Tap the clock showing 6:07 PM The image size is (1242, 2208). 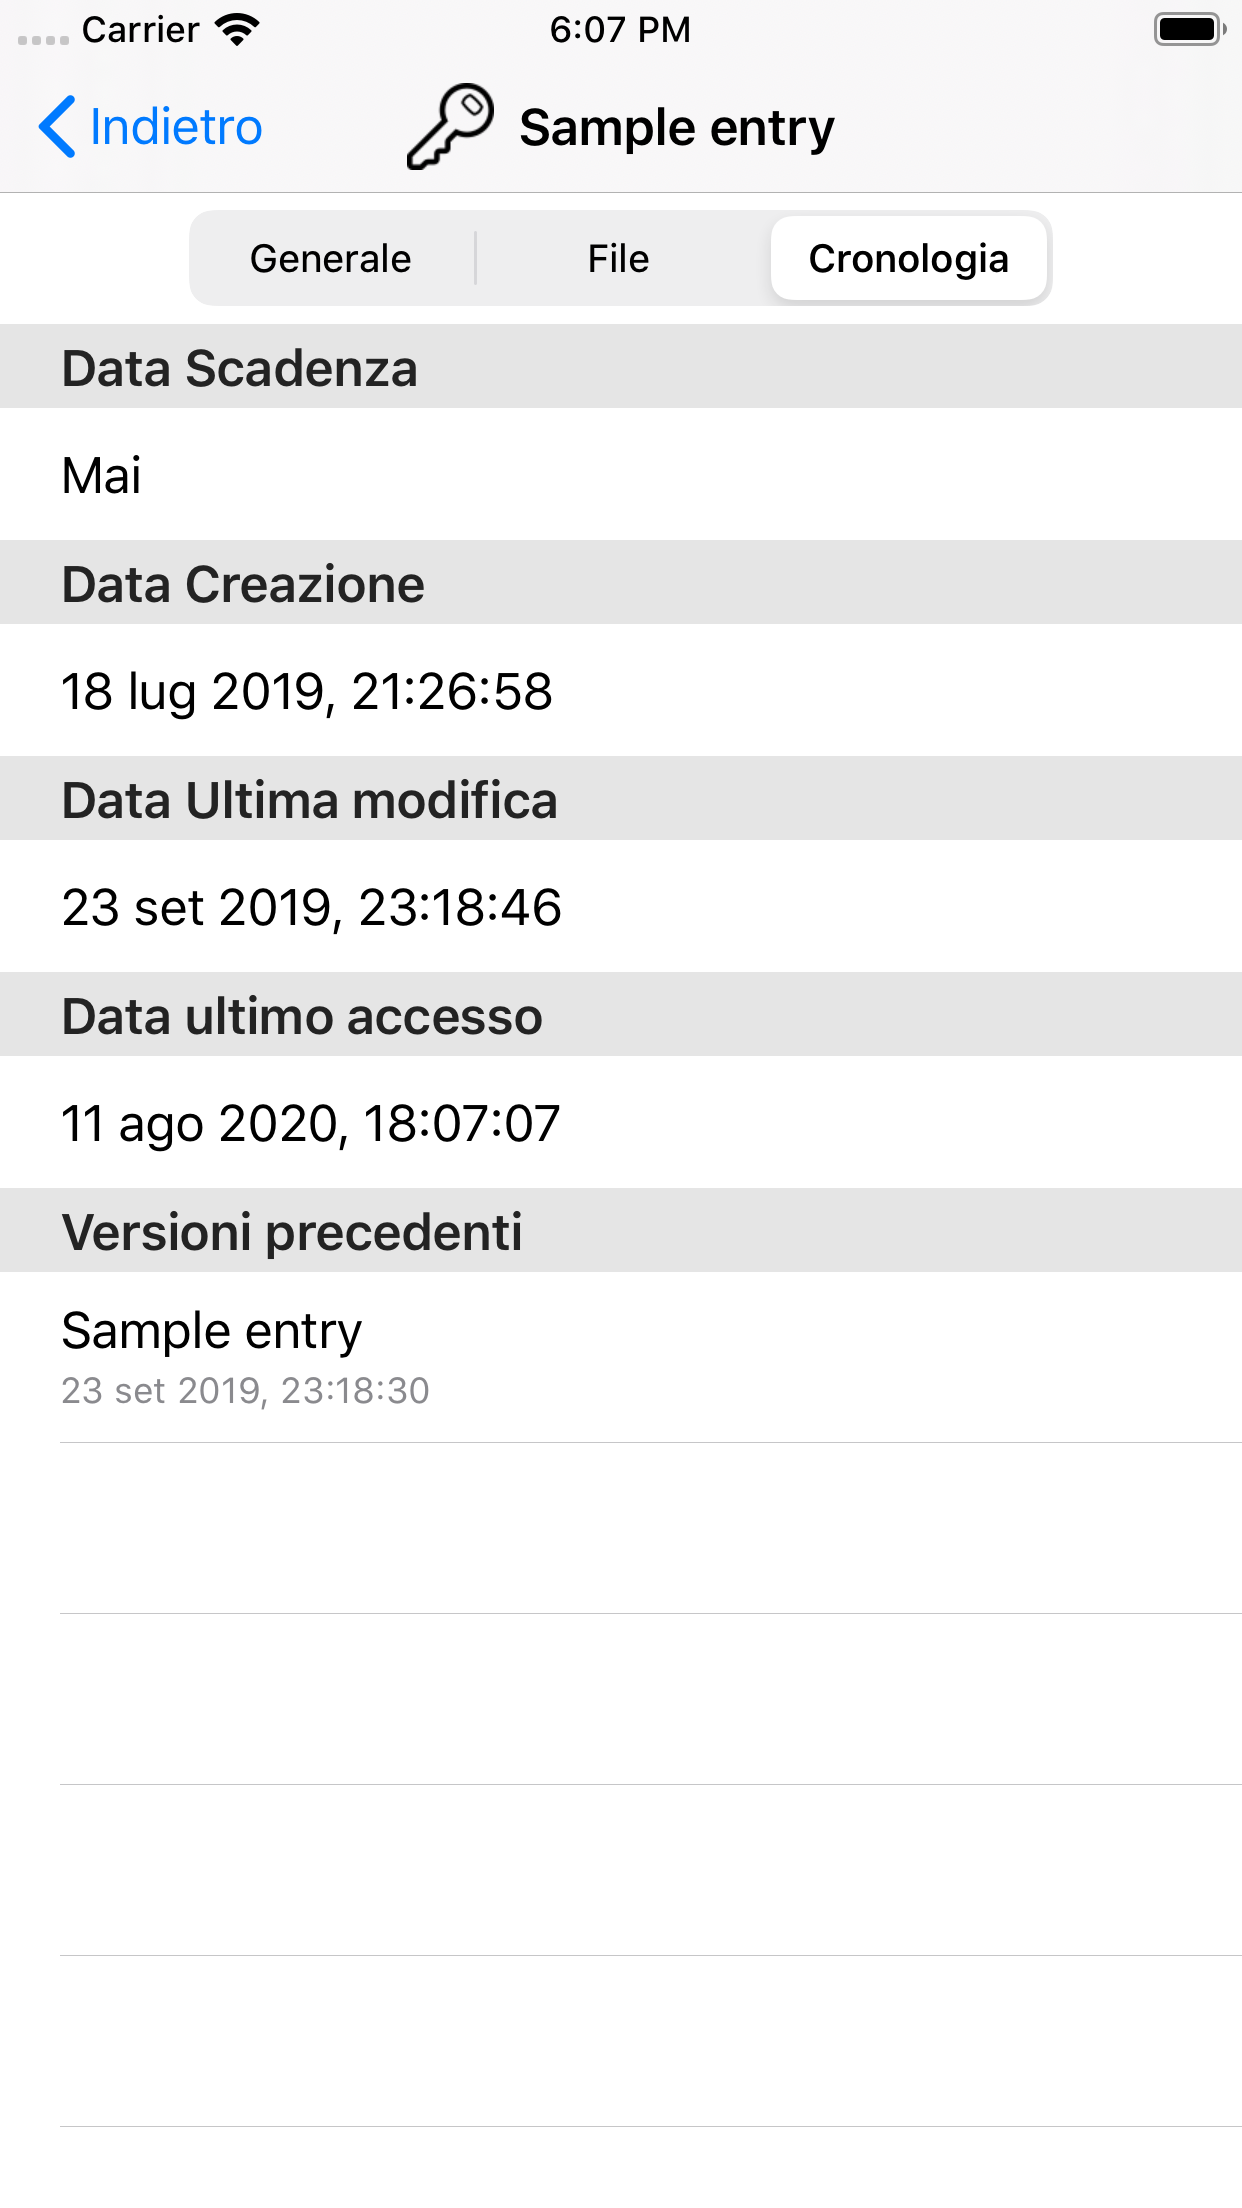coord(621,30)
